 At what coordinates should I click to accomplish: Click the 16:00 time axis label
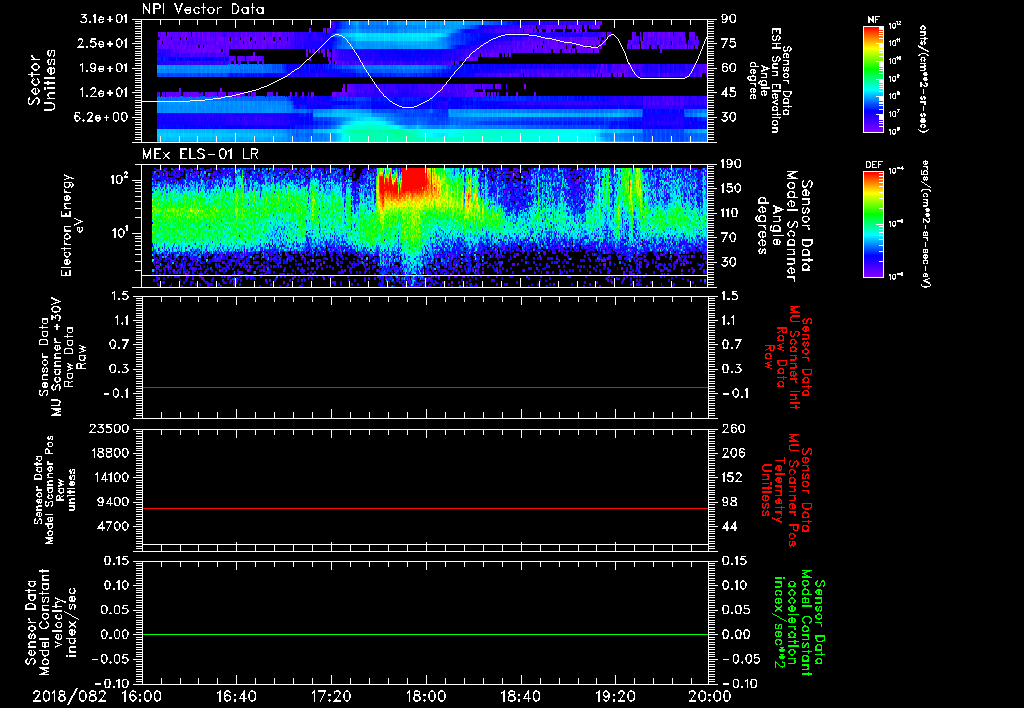[x=142, y=696]
